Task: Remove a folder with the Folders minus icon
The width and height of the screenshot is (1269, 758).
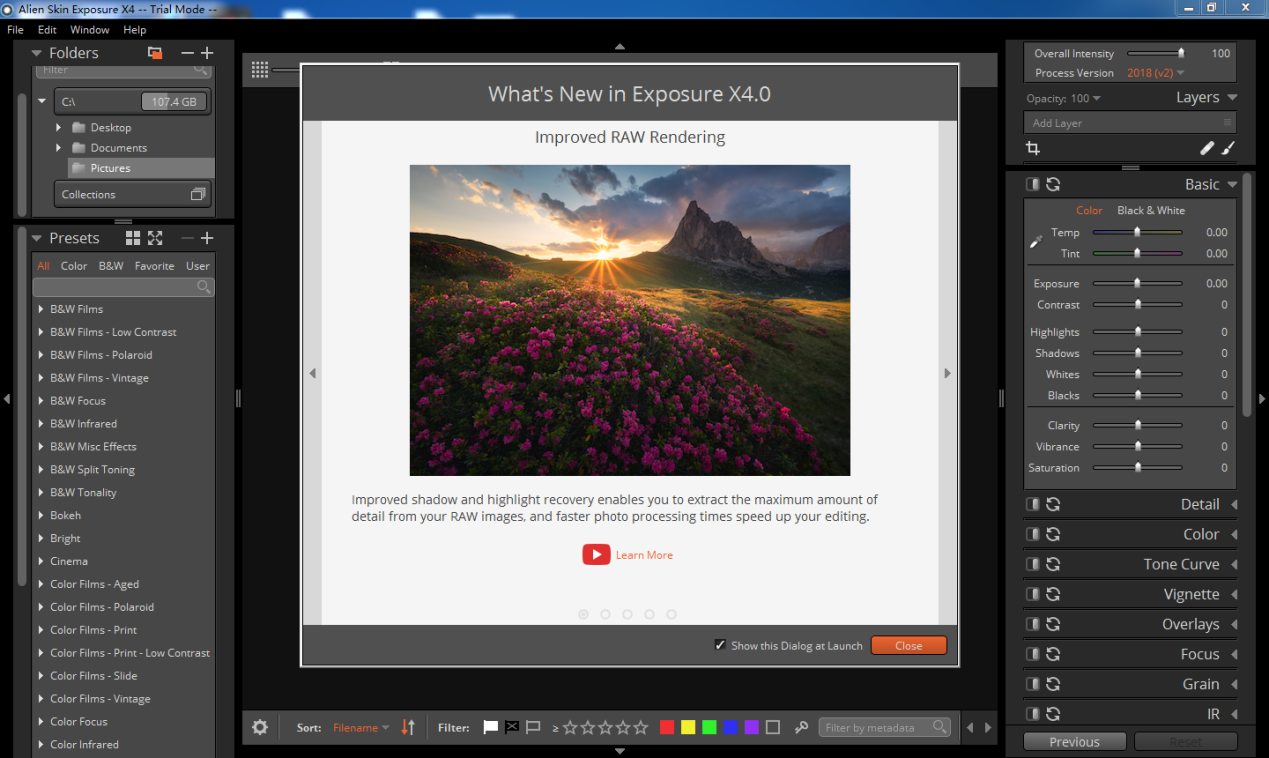Action: [187, 53]
